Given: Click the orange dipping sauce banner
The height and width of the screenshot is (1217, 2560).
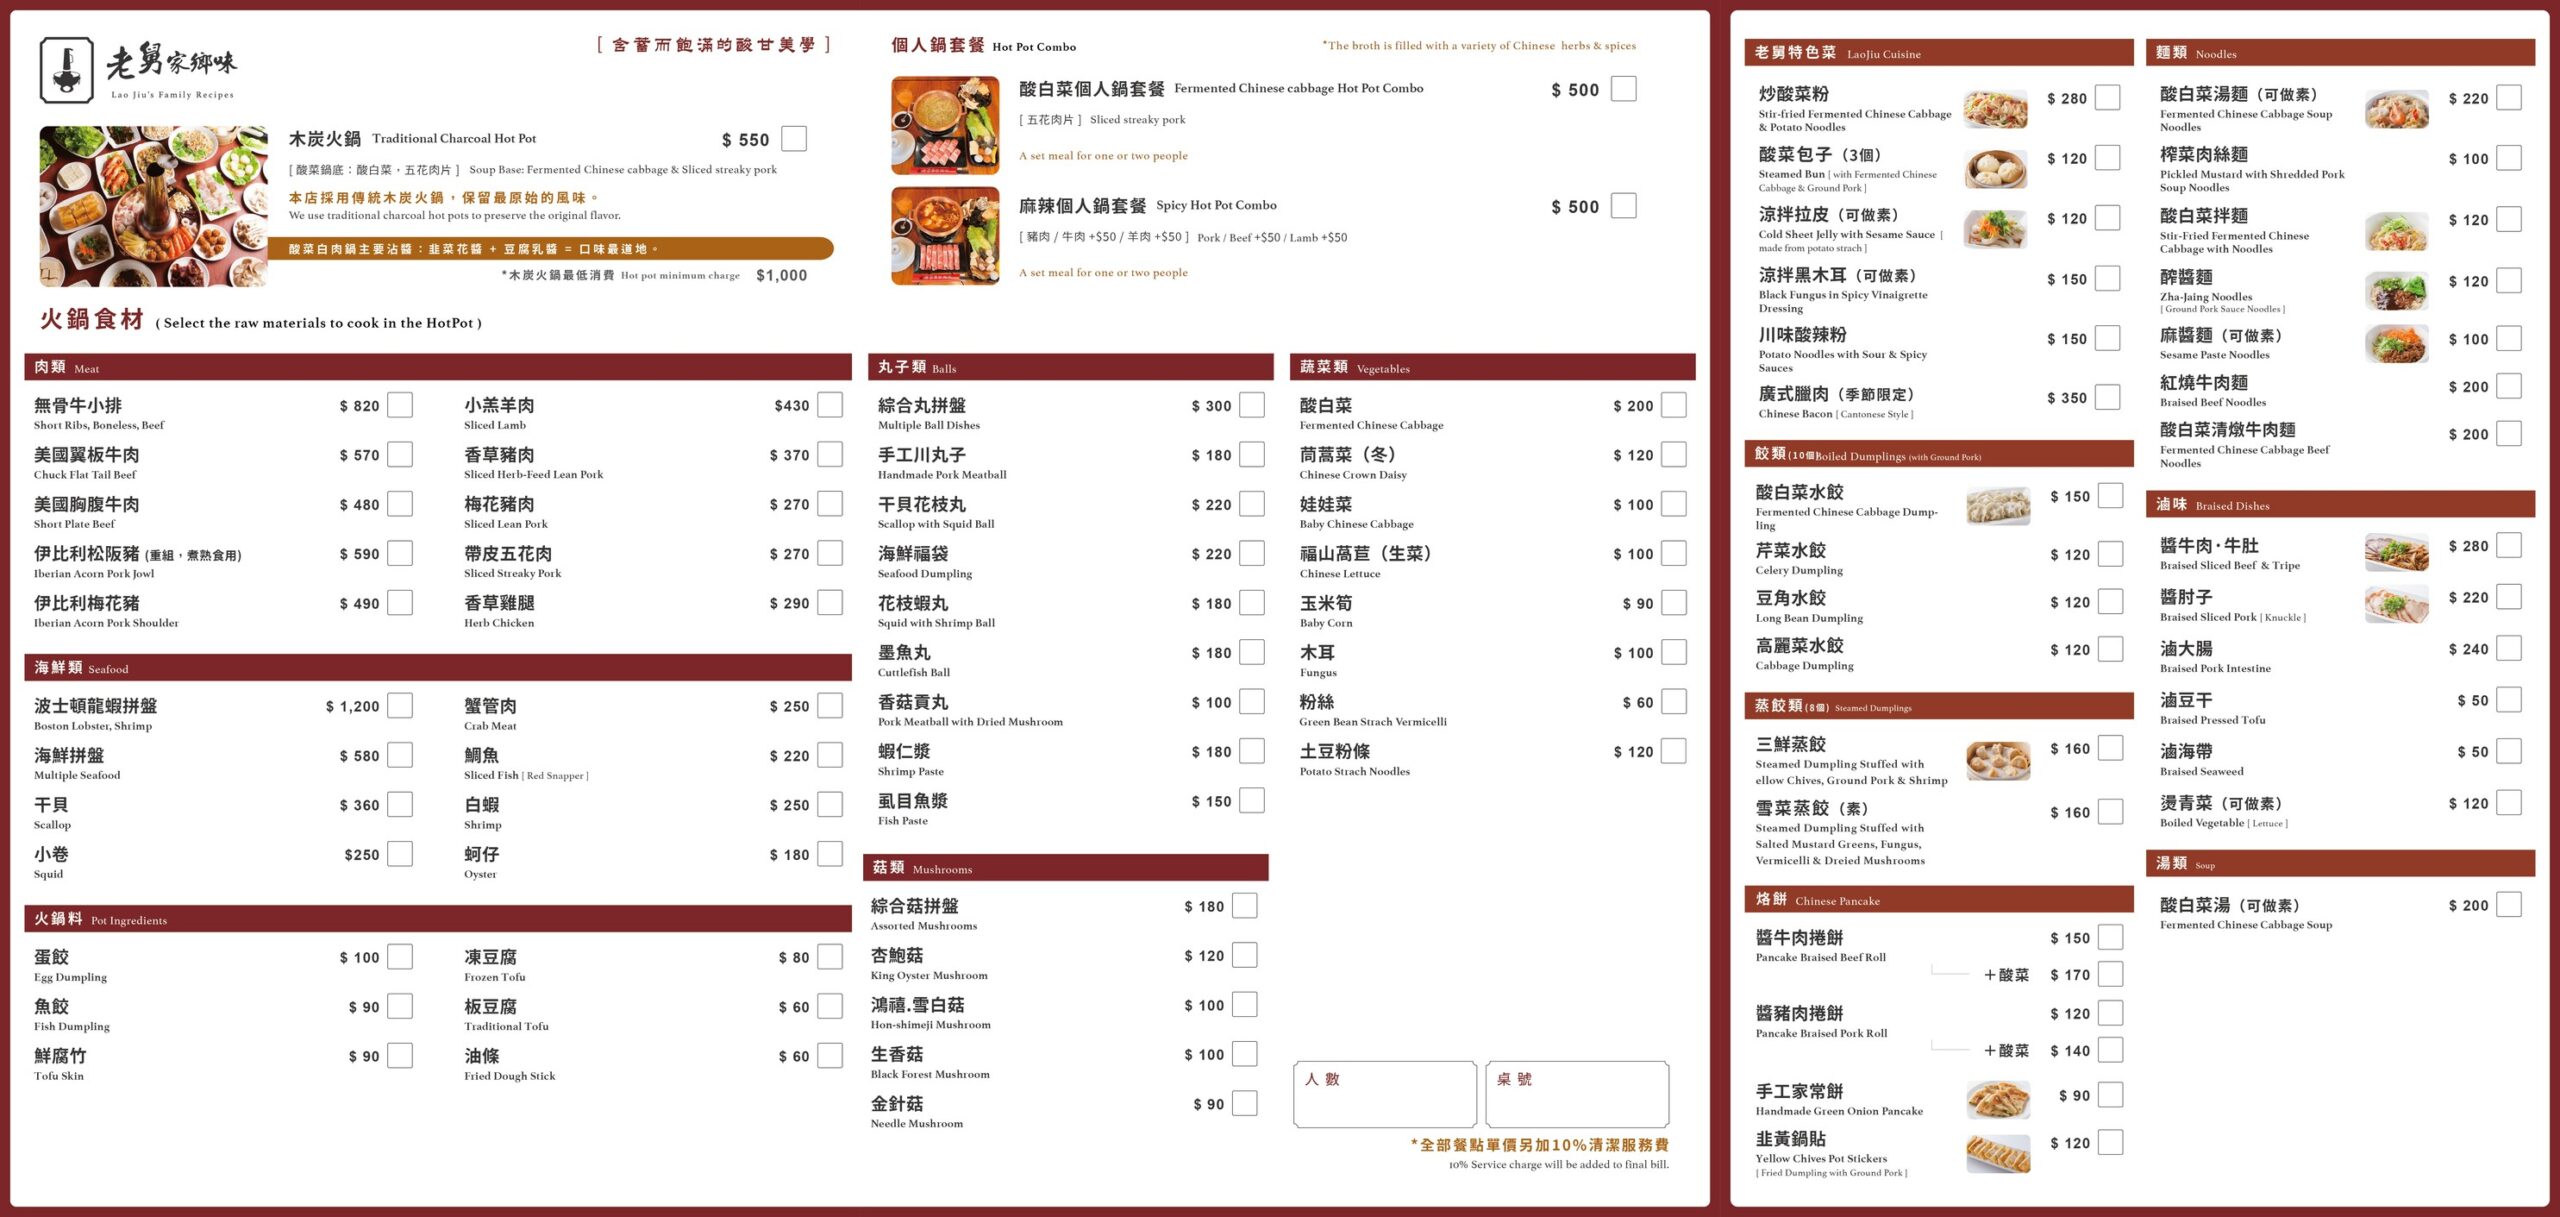Looking at the screenshot, I should click(550, 249).
